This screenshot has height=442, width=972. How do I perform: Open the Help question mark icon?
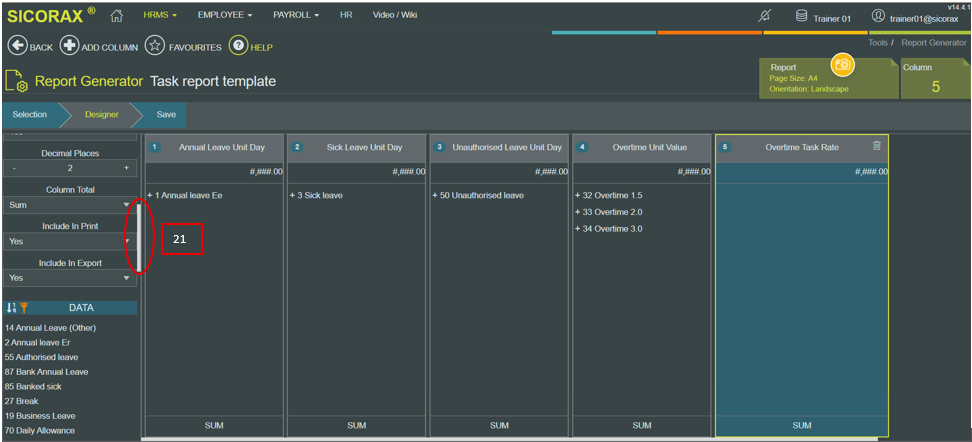(x=238, y=46)
